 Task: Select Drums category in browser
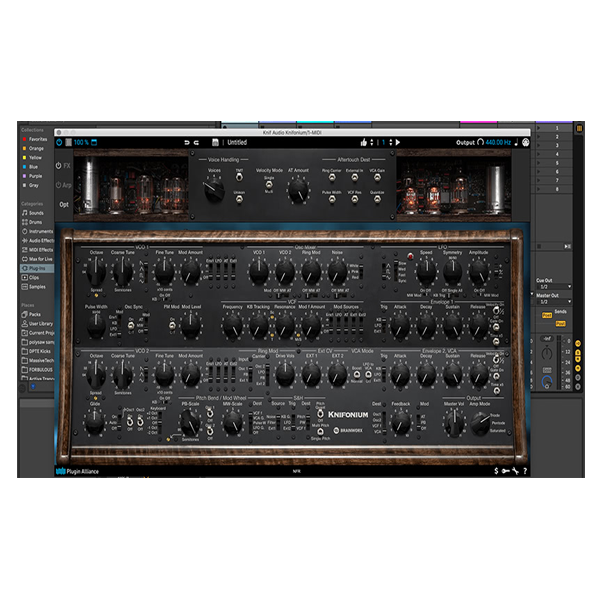[x=33, y=222]
